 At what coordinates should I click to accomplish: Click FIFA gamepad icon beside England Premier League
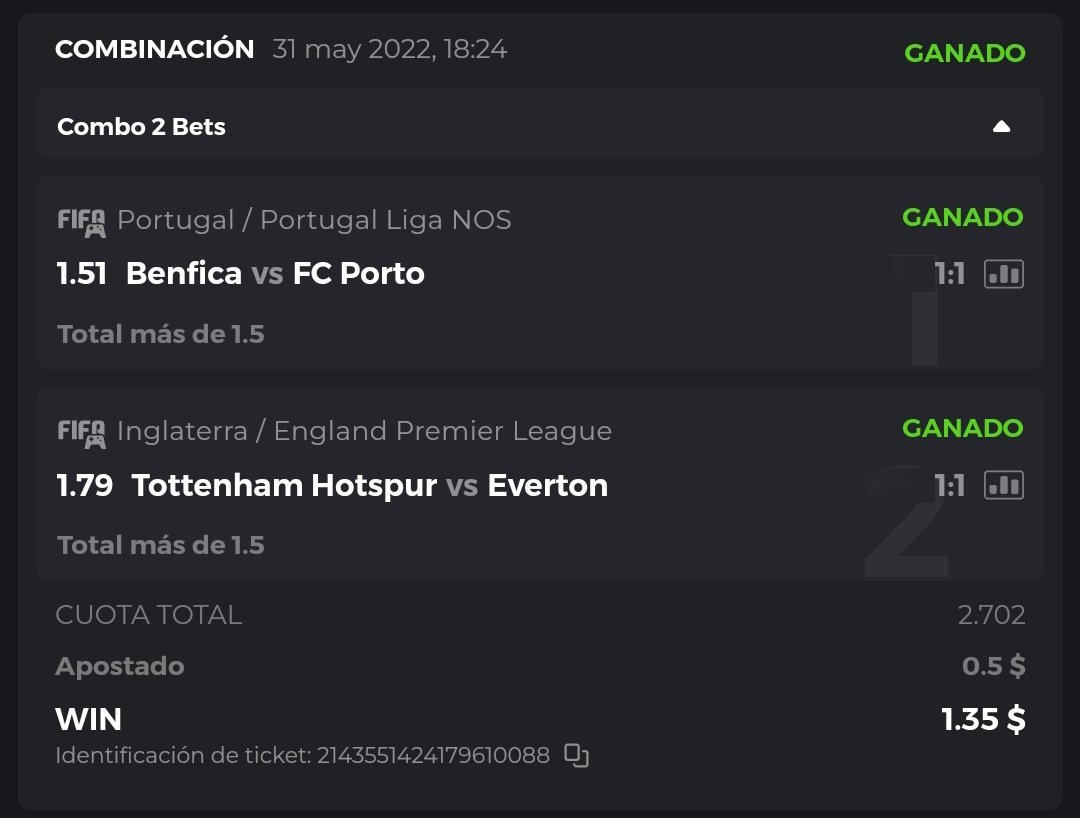coord(81,432)
